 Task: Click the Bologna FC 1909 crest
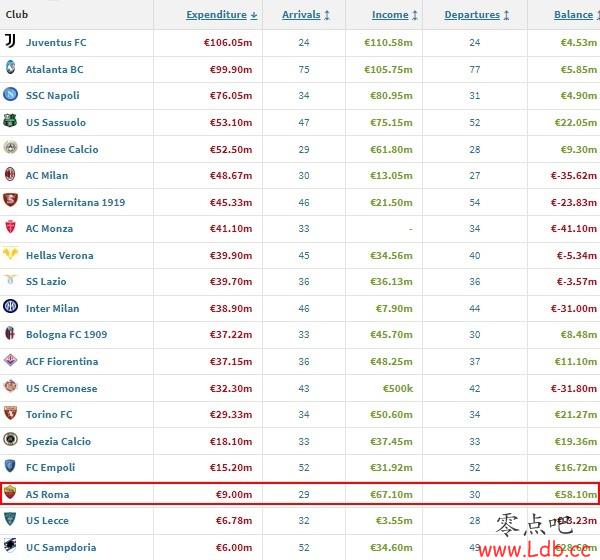(x=10, y=333)
